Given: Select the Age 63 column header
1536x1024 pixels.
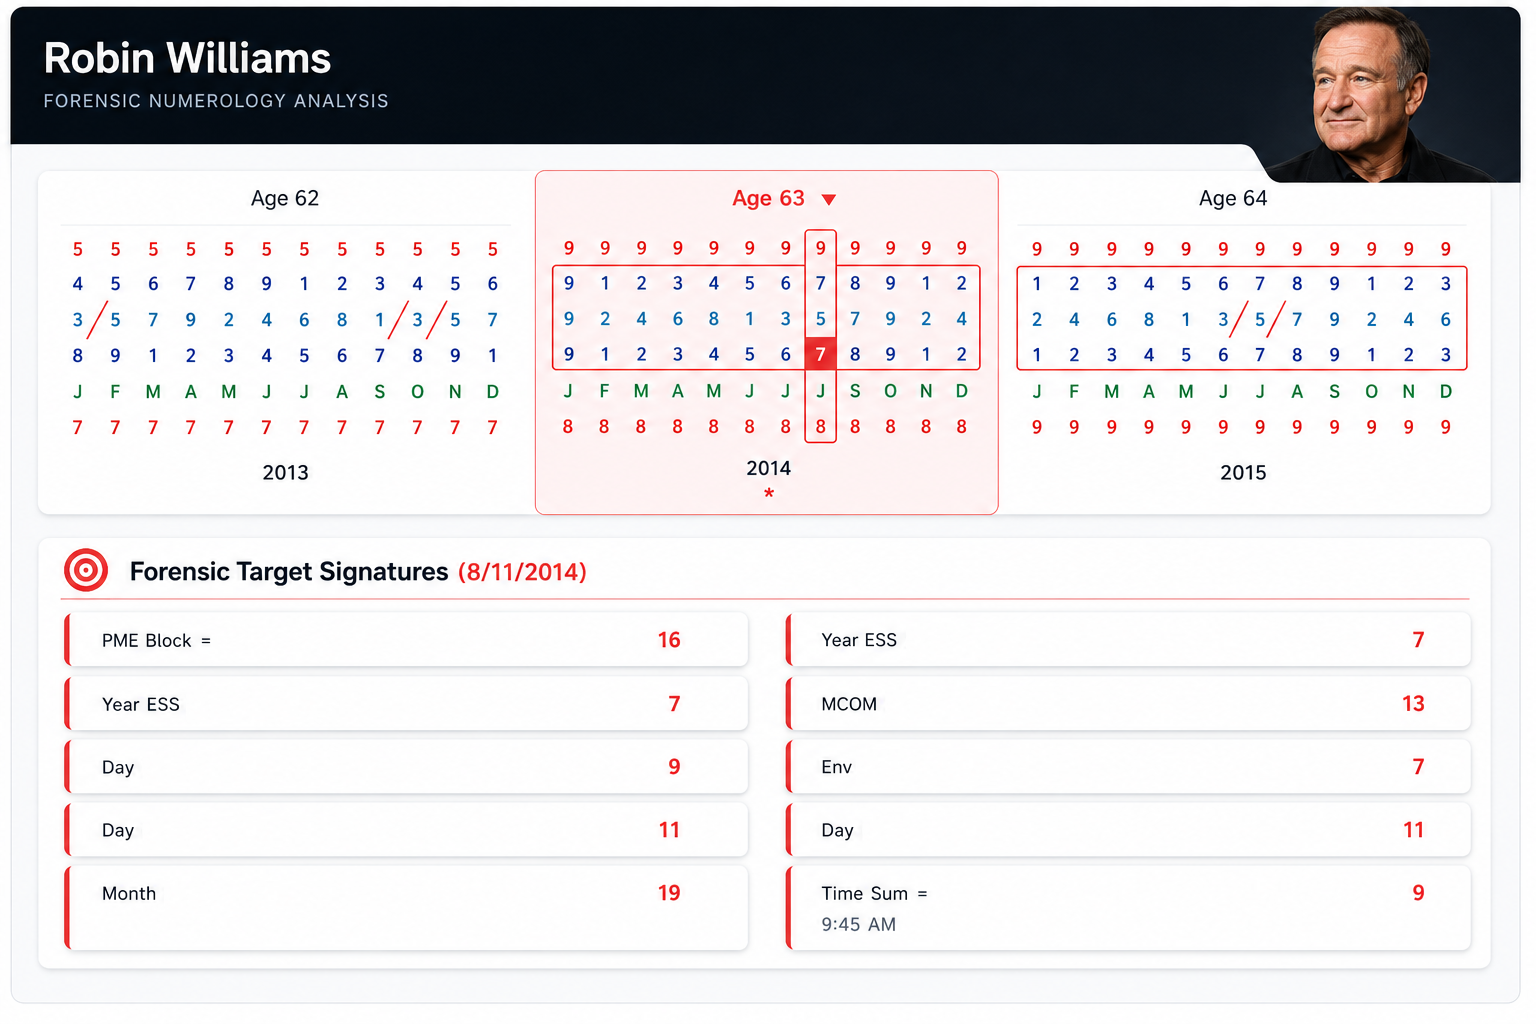Looking at the screenshot, I should click(x=768, y=198).
